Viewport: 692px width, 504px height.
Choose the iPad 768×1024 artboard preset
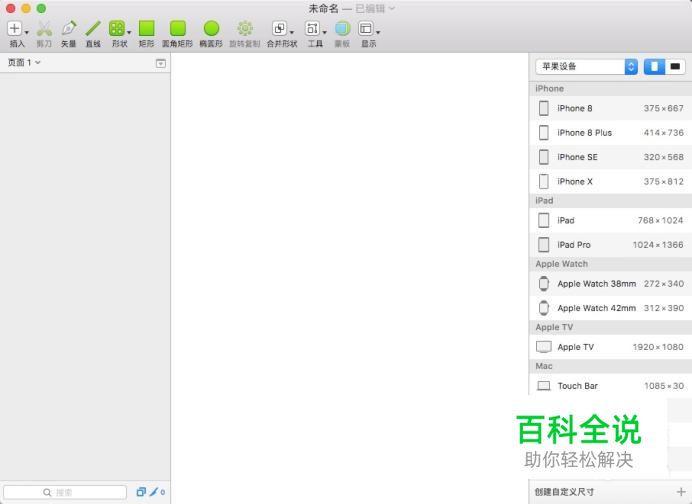pyautogui.click(x=610, y=220)
